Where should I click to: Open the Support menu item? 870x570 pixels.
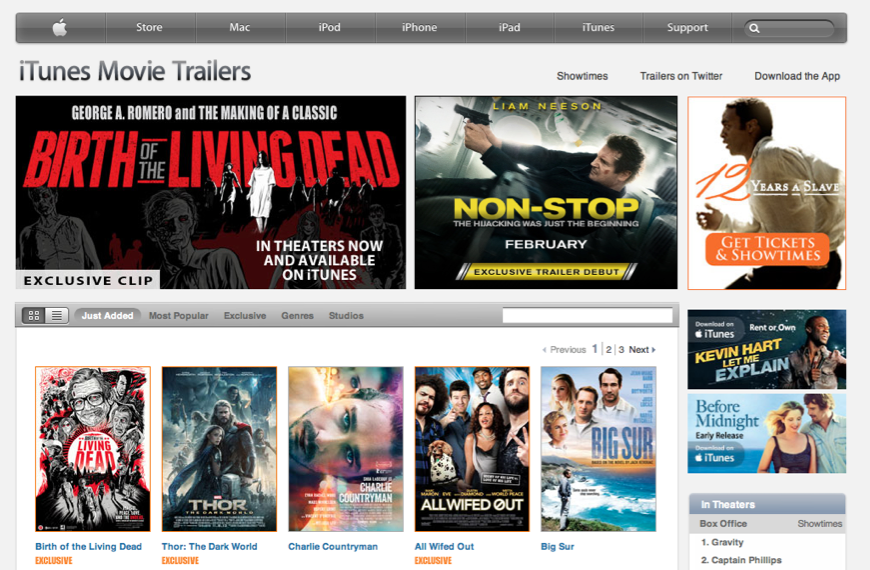tap(687, 27)
